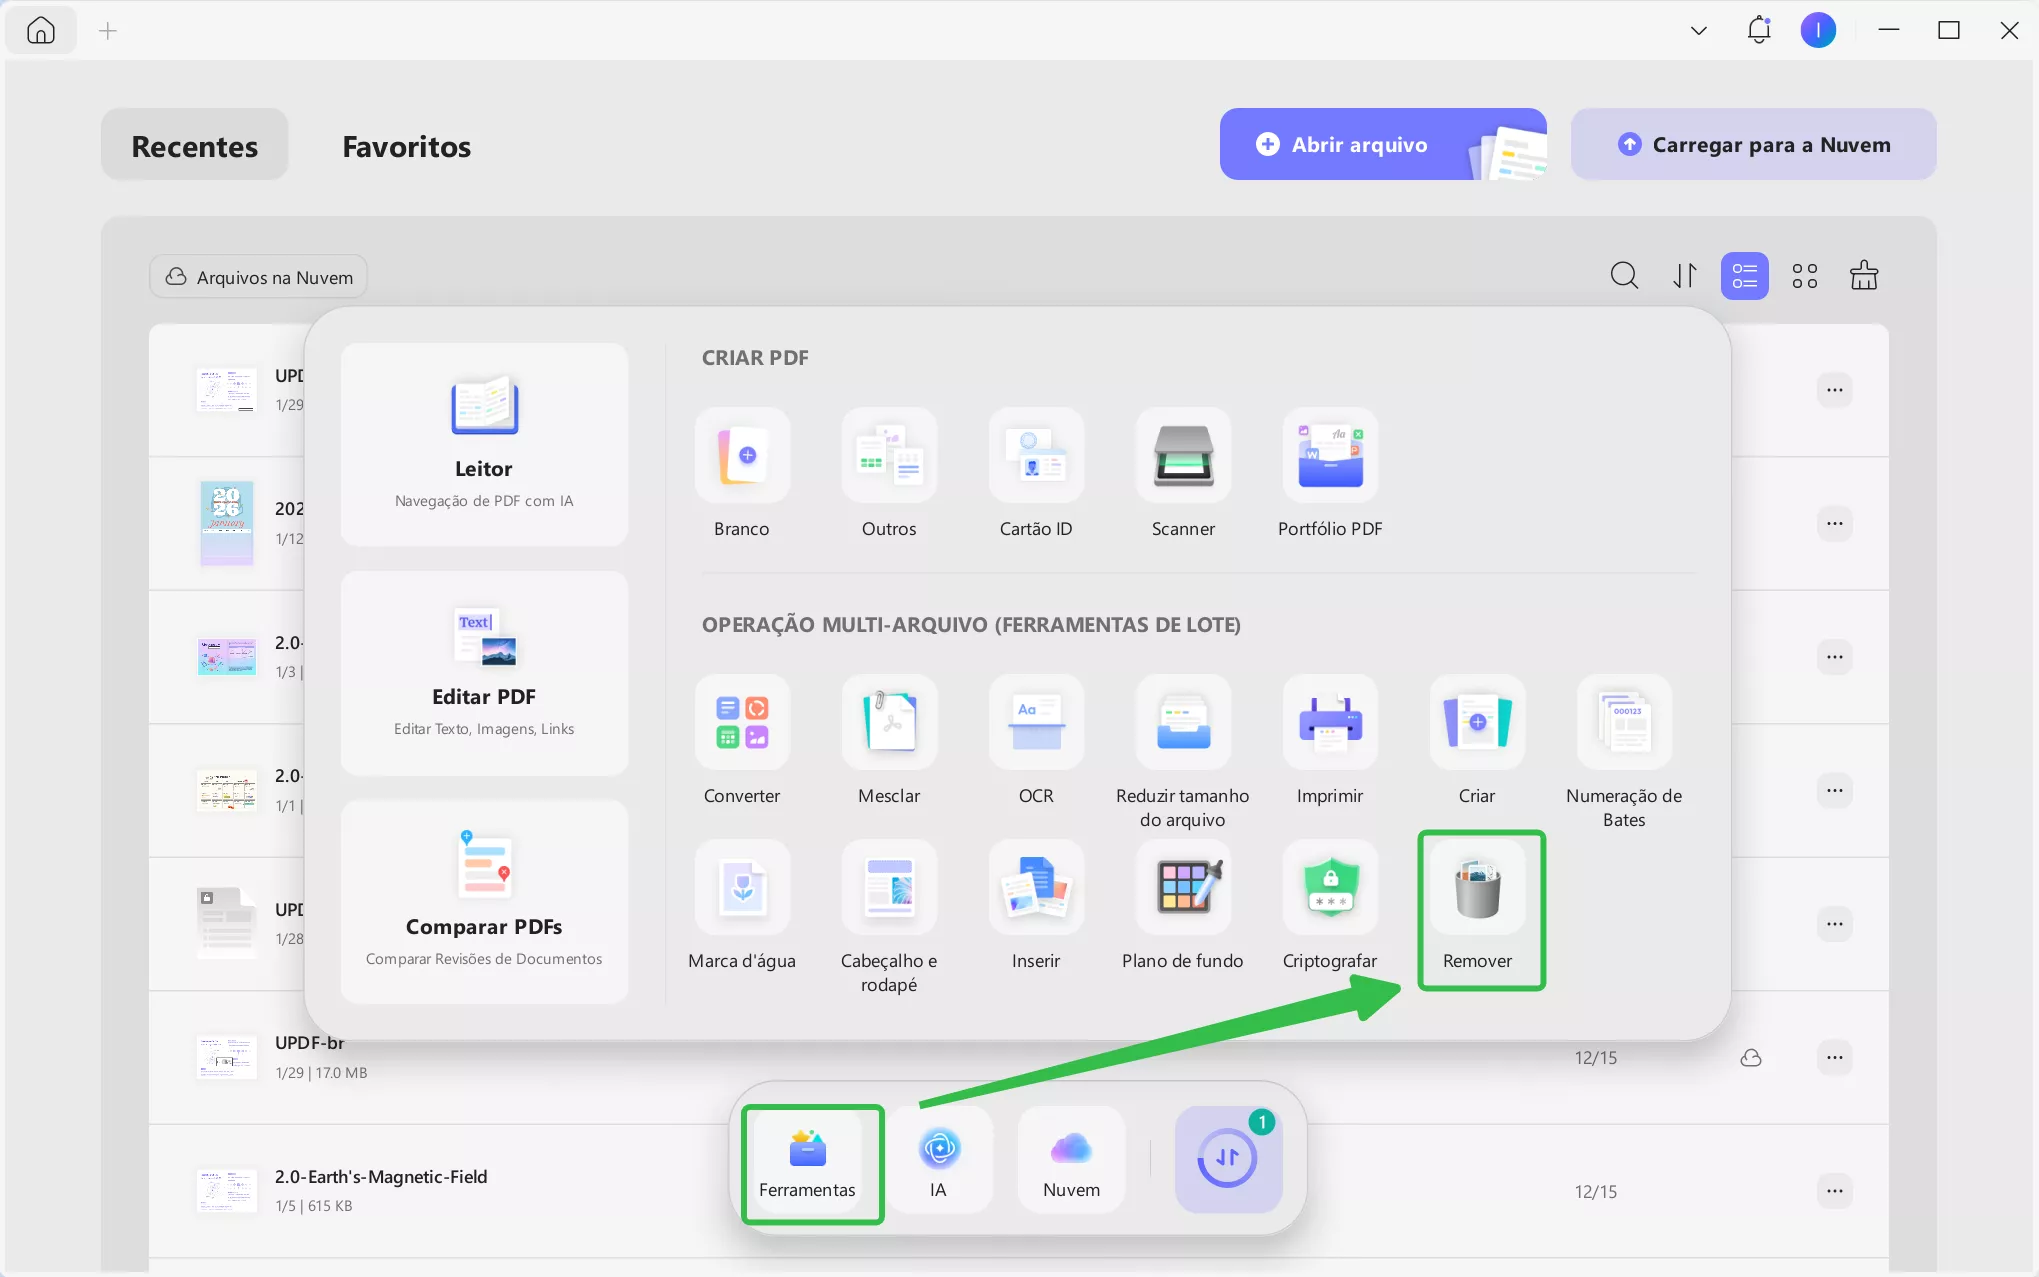Click Carregar para a Nuvem button

coord(1753,145)
